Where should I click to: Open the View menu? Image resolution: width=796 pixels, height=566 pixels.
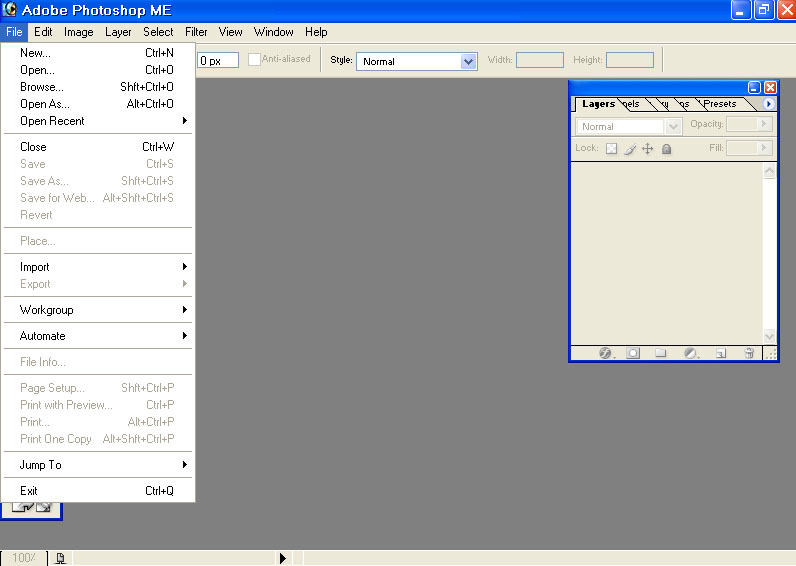click(230, 32)
